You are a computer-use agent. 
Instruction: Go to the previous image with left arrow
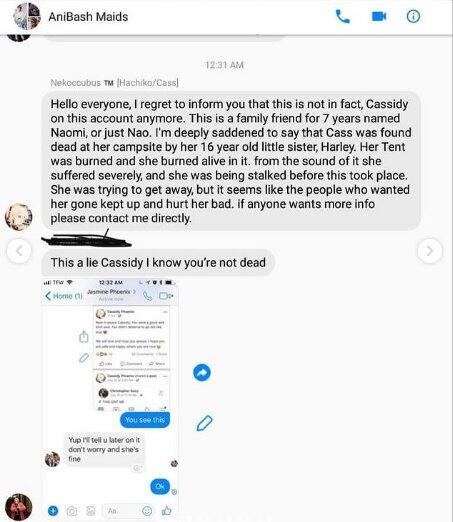tap(19, 251)
